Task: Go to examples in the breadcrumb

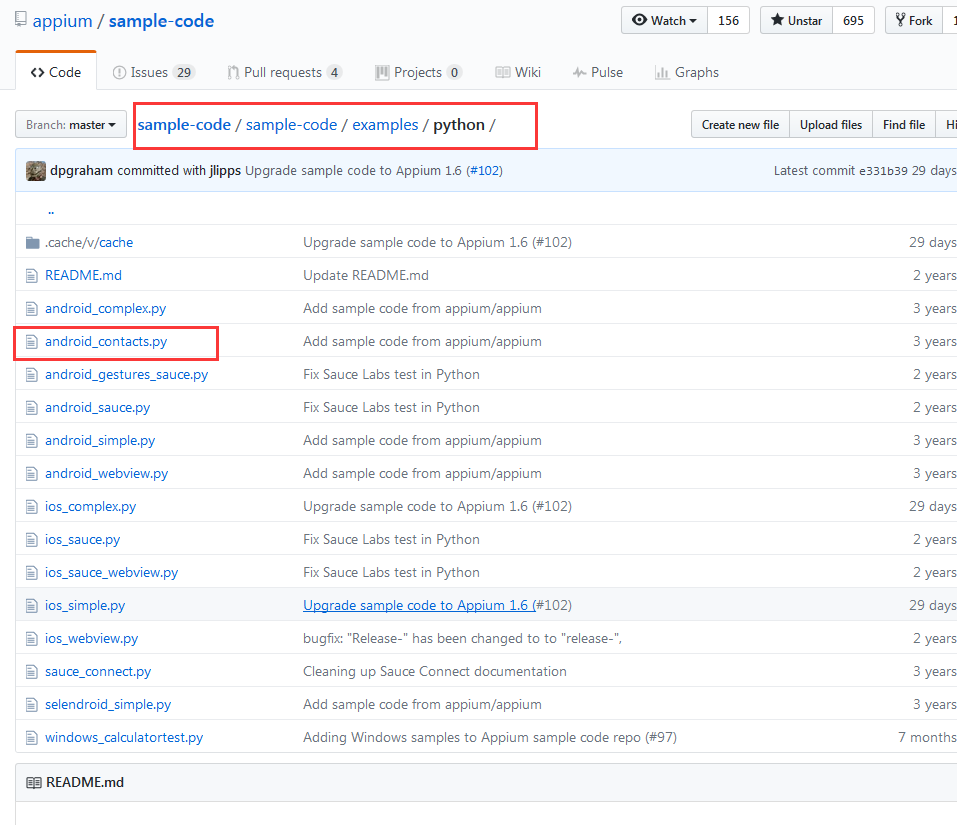Action: 385,124
